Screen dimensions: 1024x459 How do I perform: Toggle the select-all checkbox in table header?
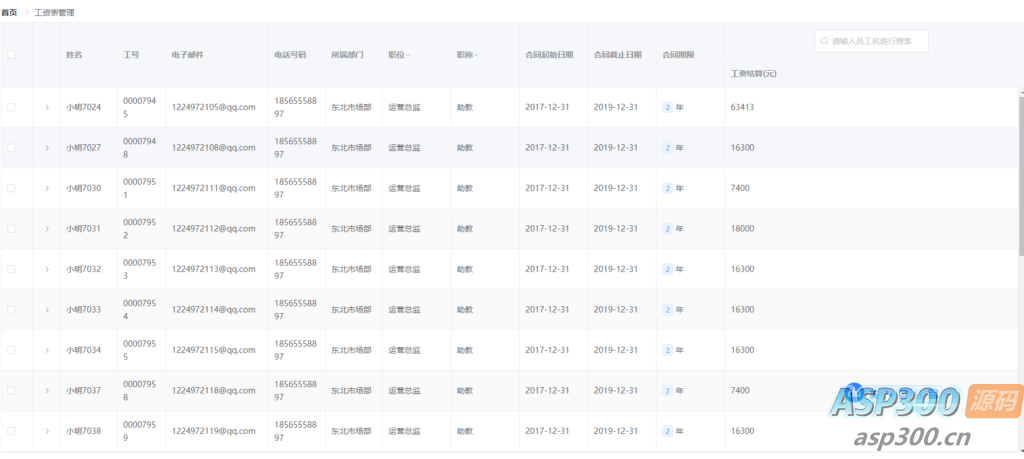click(x=12, y=55)
